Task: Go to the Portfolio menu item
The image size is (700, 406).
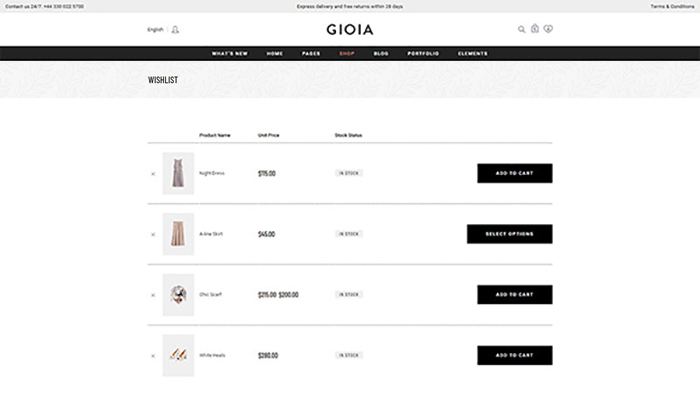Action: (423, 53)
